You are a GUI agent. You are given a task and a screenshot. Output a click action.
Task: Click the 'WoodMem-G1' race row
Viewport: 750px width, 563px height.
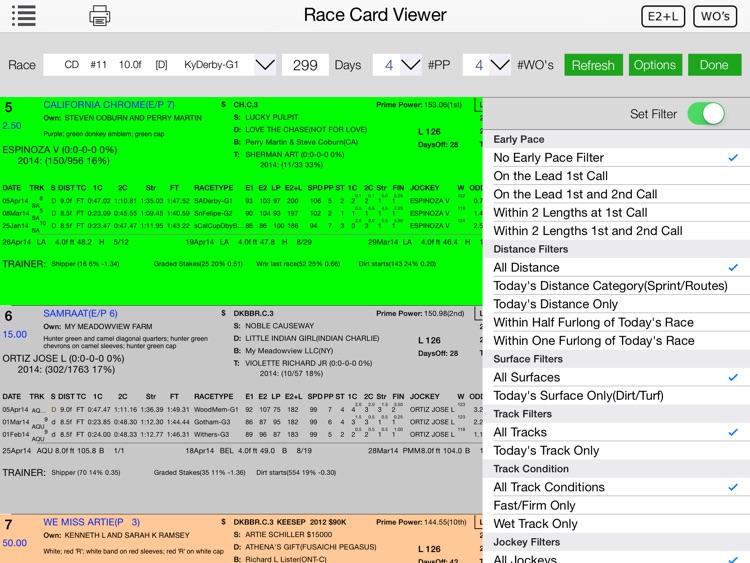pos(242,409)
